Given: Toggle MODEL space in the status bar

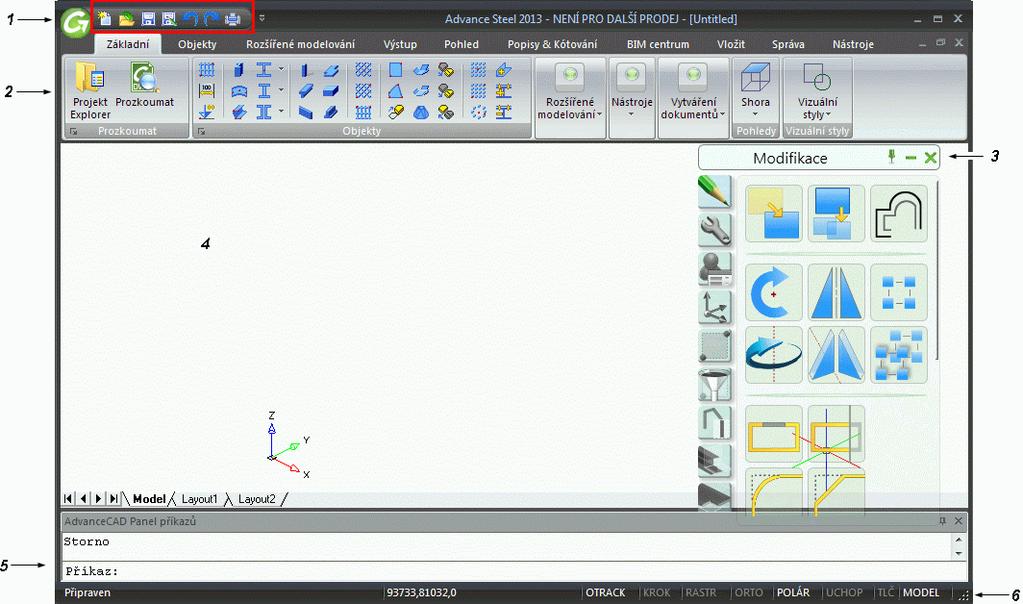Looking at the screenshot, I should tap(921, 593).
